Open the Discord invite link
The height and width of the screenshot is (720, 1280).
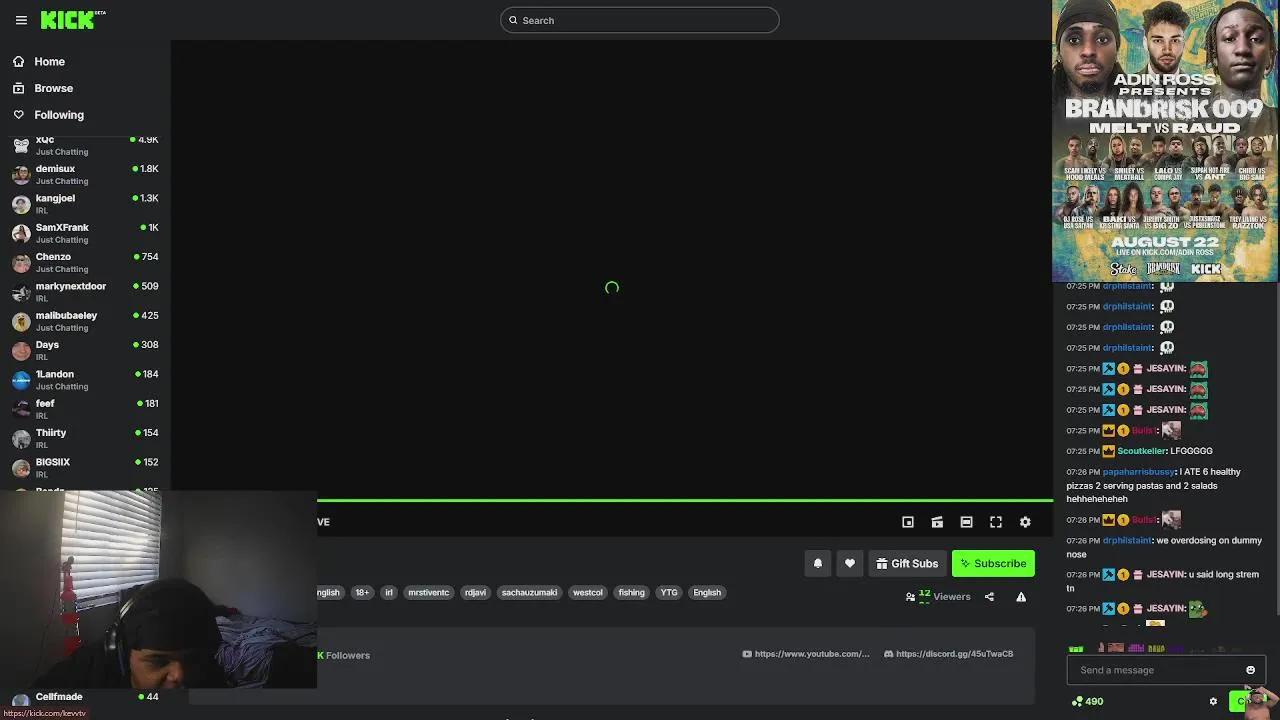click(949, 654)
